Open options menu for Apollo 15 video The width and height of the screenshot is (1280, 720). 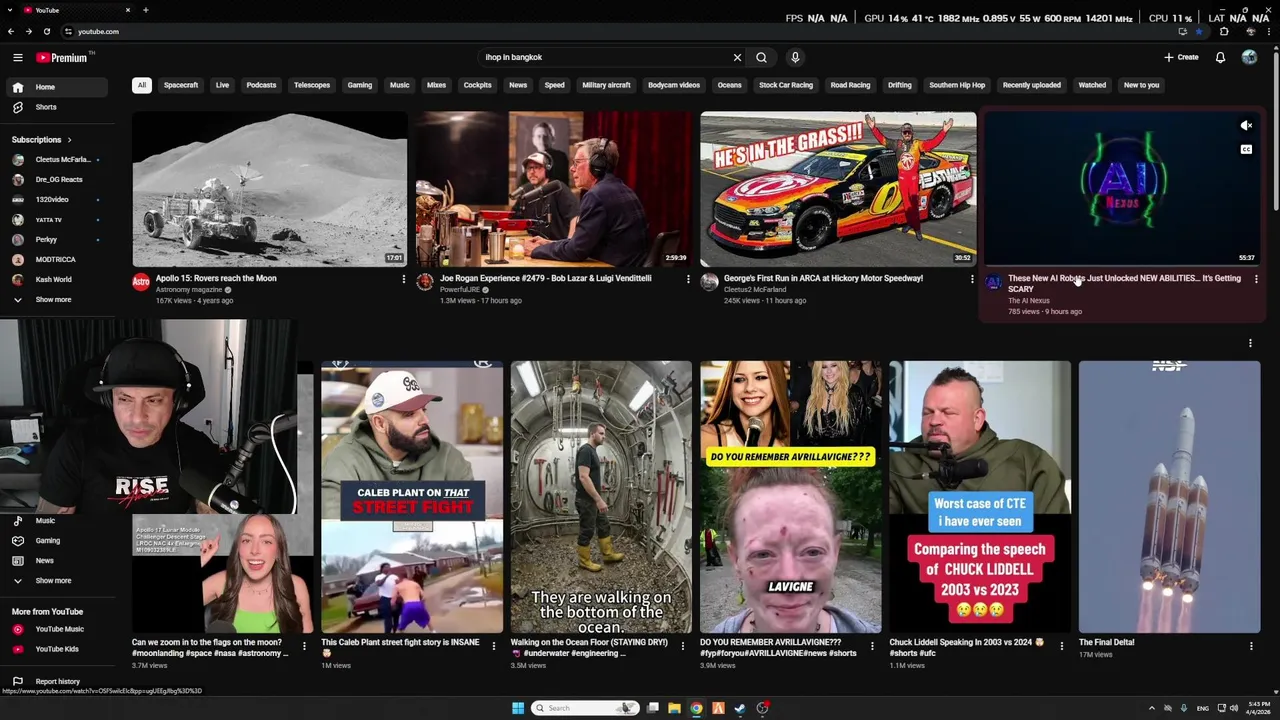coord(404,280)
